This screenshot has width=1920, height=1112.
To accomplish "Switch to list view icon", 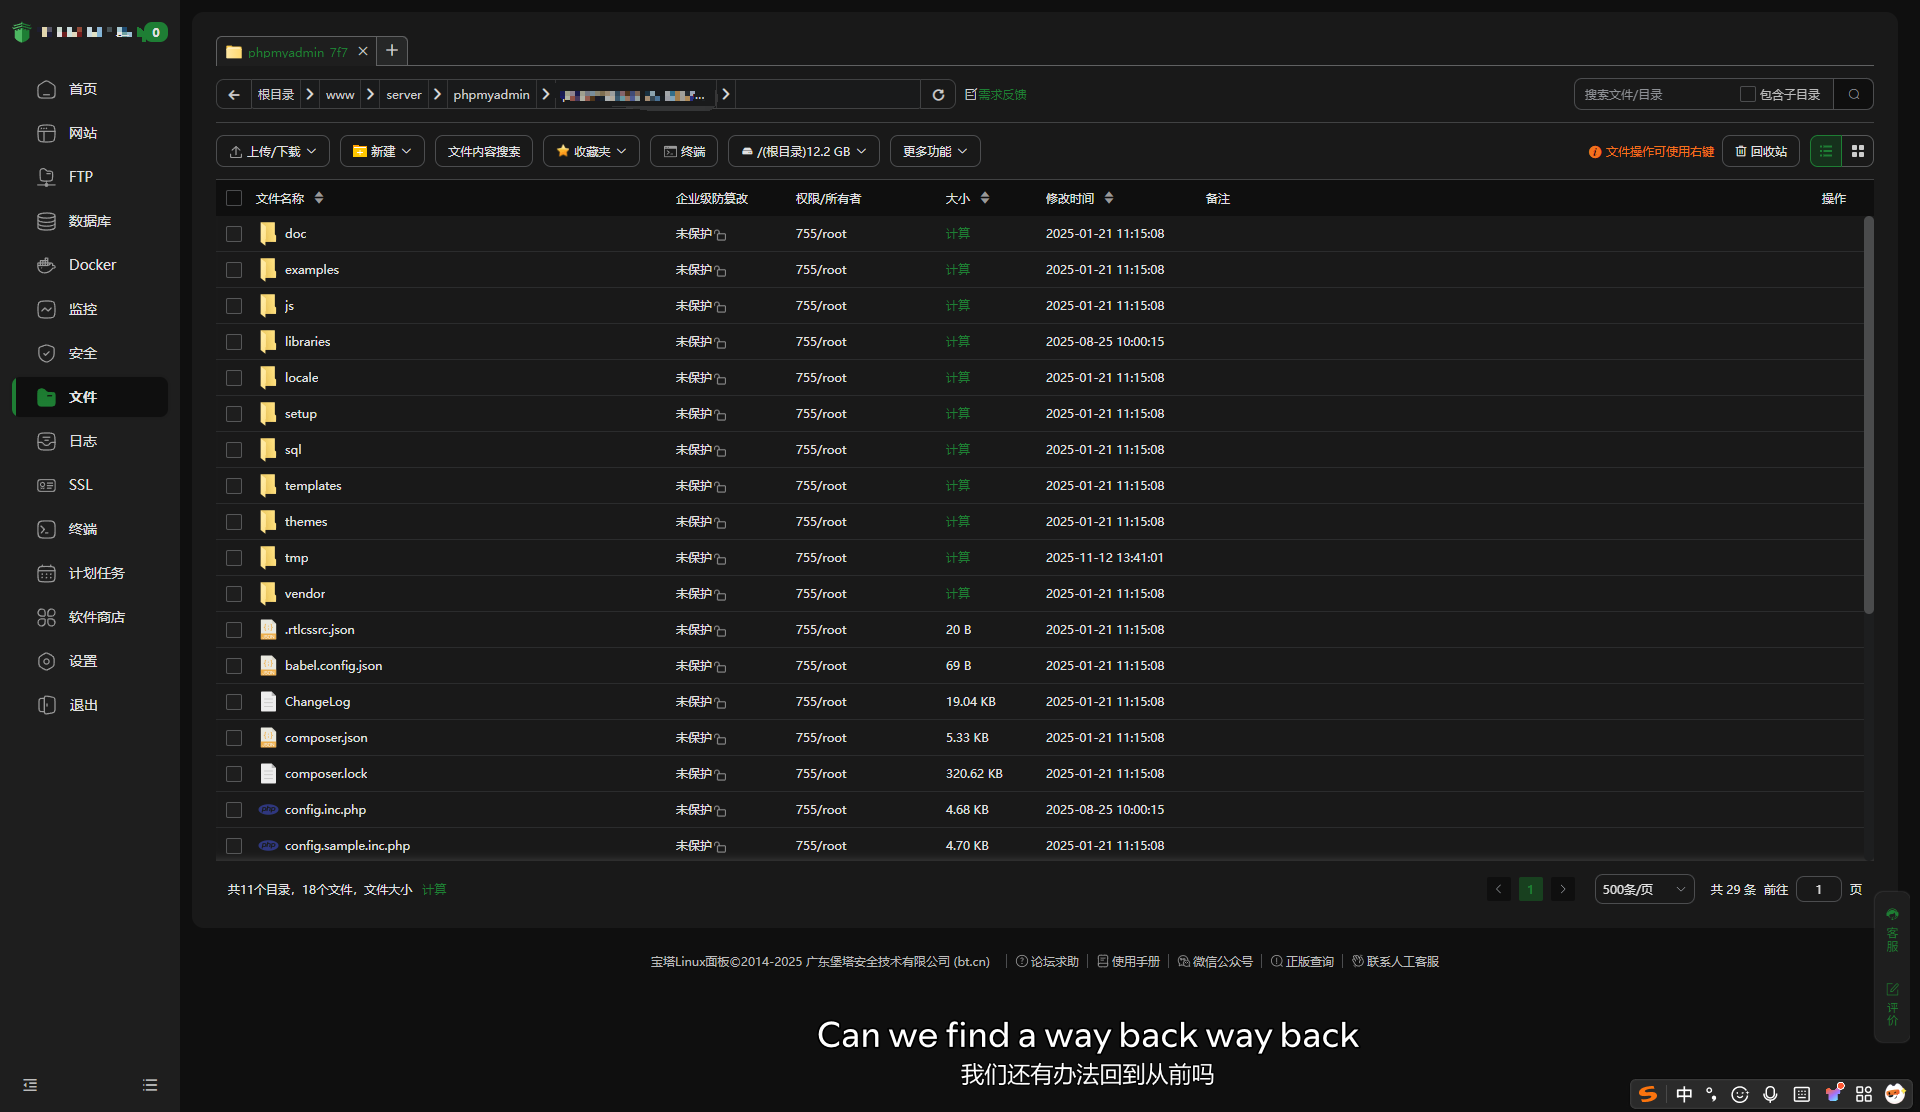I will (1826, 151).
